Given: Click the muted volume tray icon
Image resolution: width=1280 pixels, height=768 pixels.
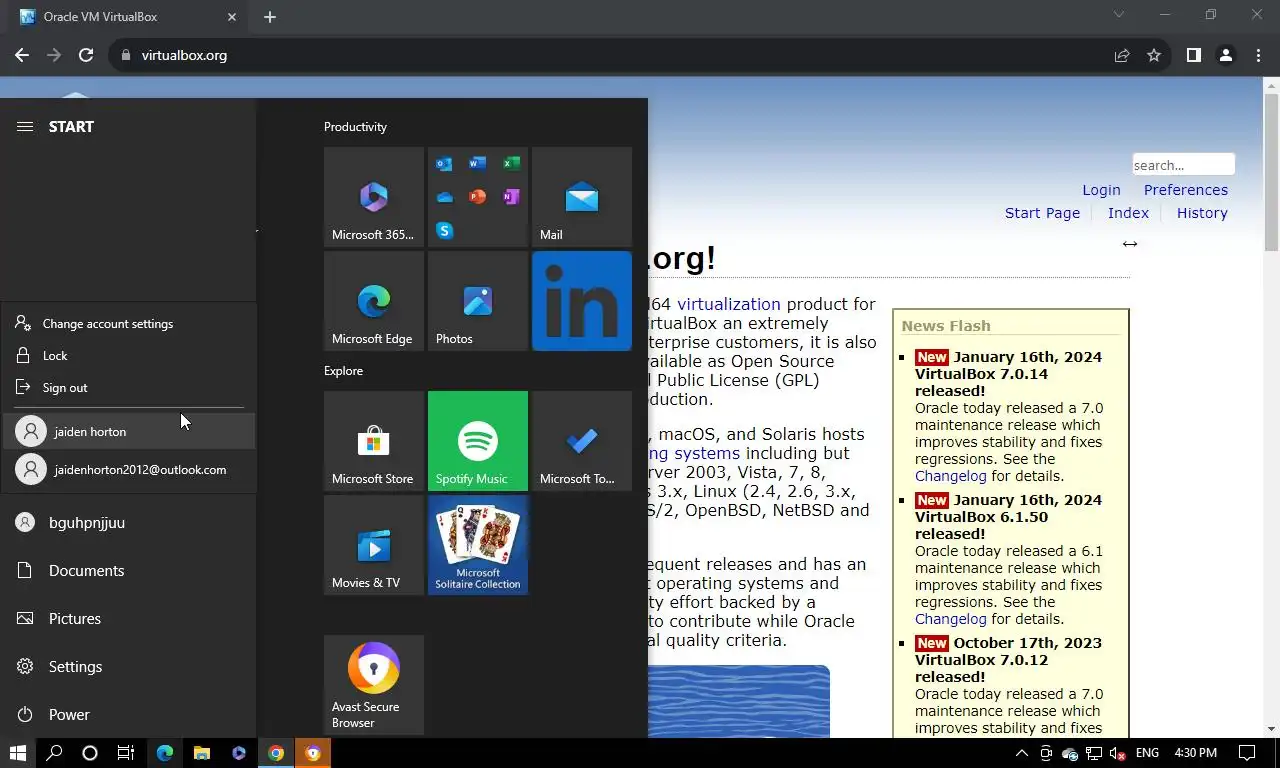Looking at the screenshot, I should coord(1118,753).
